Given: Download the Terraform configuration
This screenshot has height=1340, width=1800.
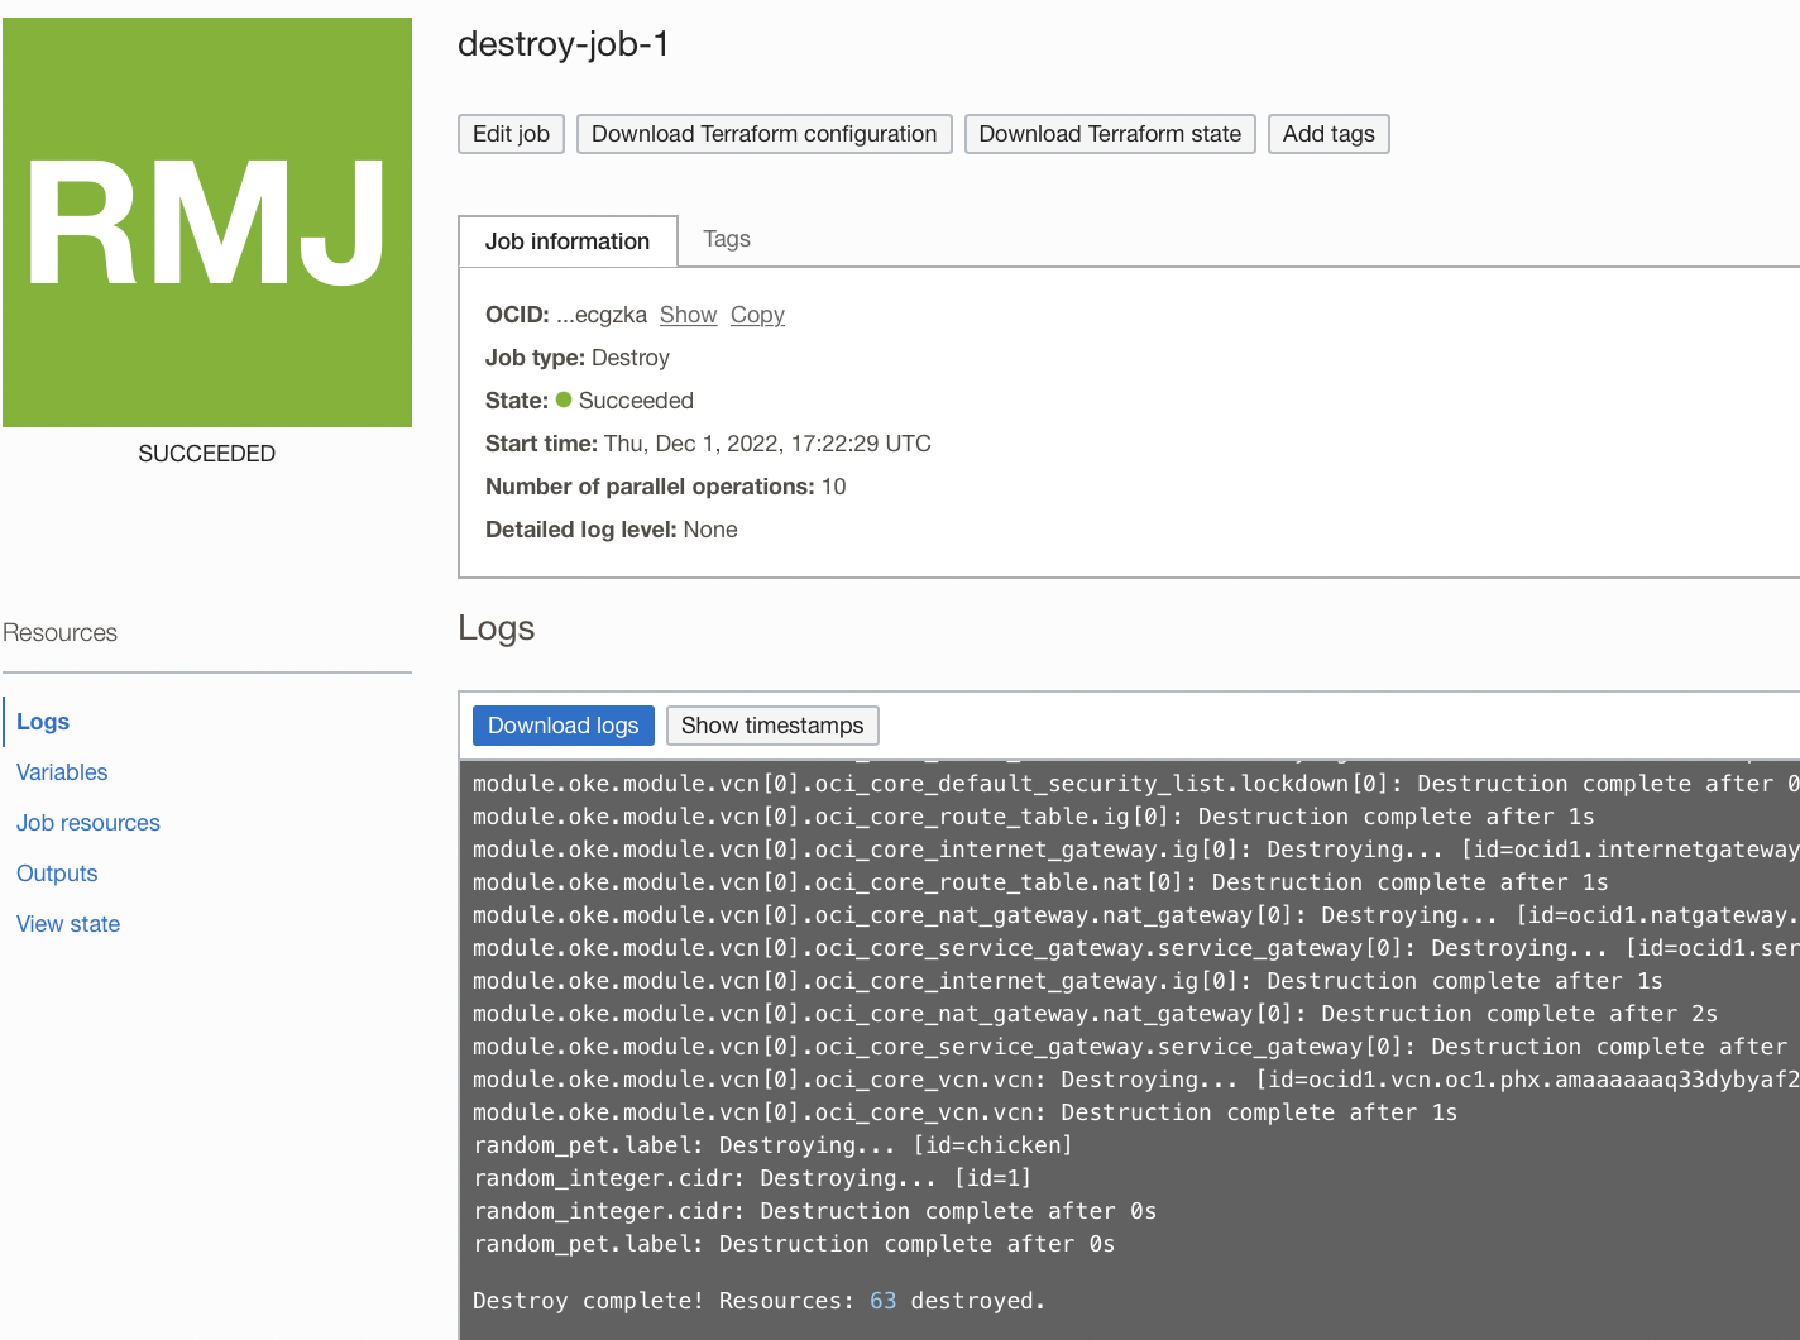Looking at the screenshot, I should [x=763, y=133].
